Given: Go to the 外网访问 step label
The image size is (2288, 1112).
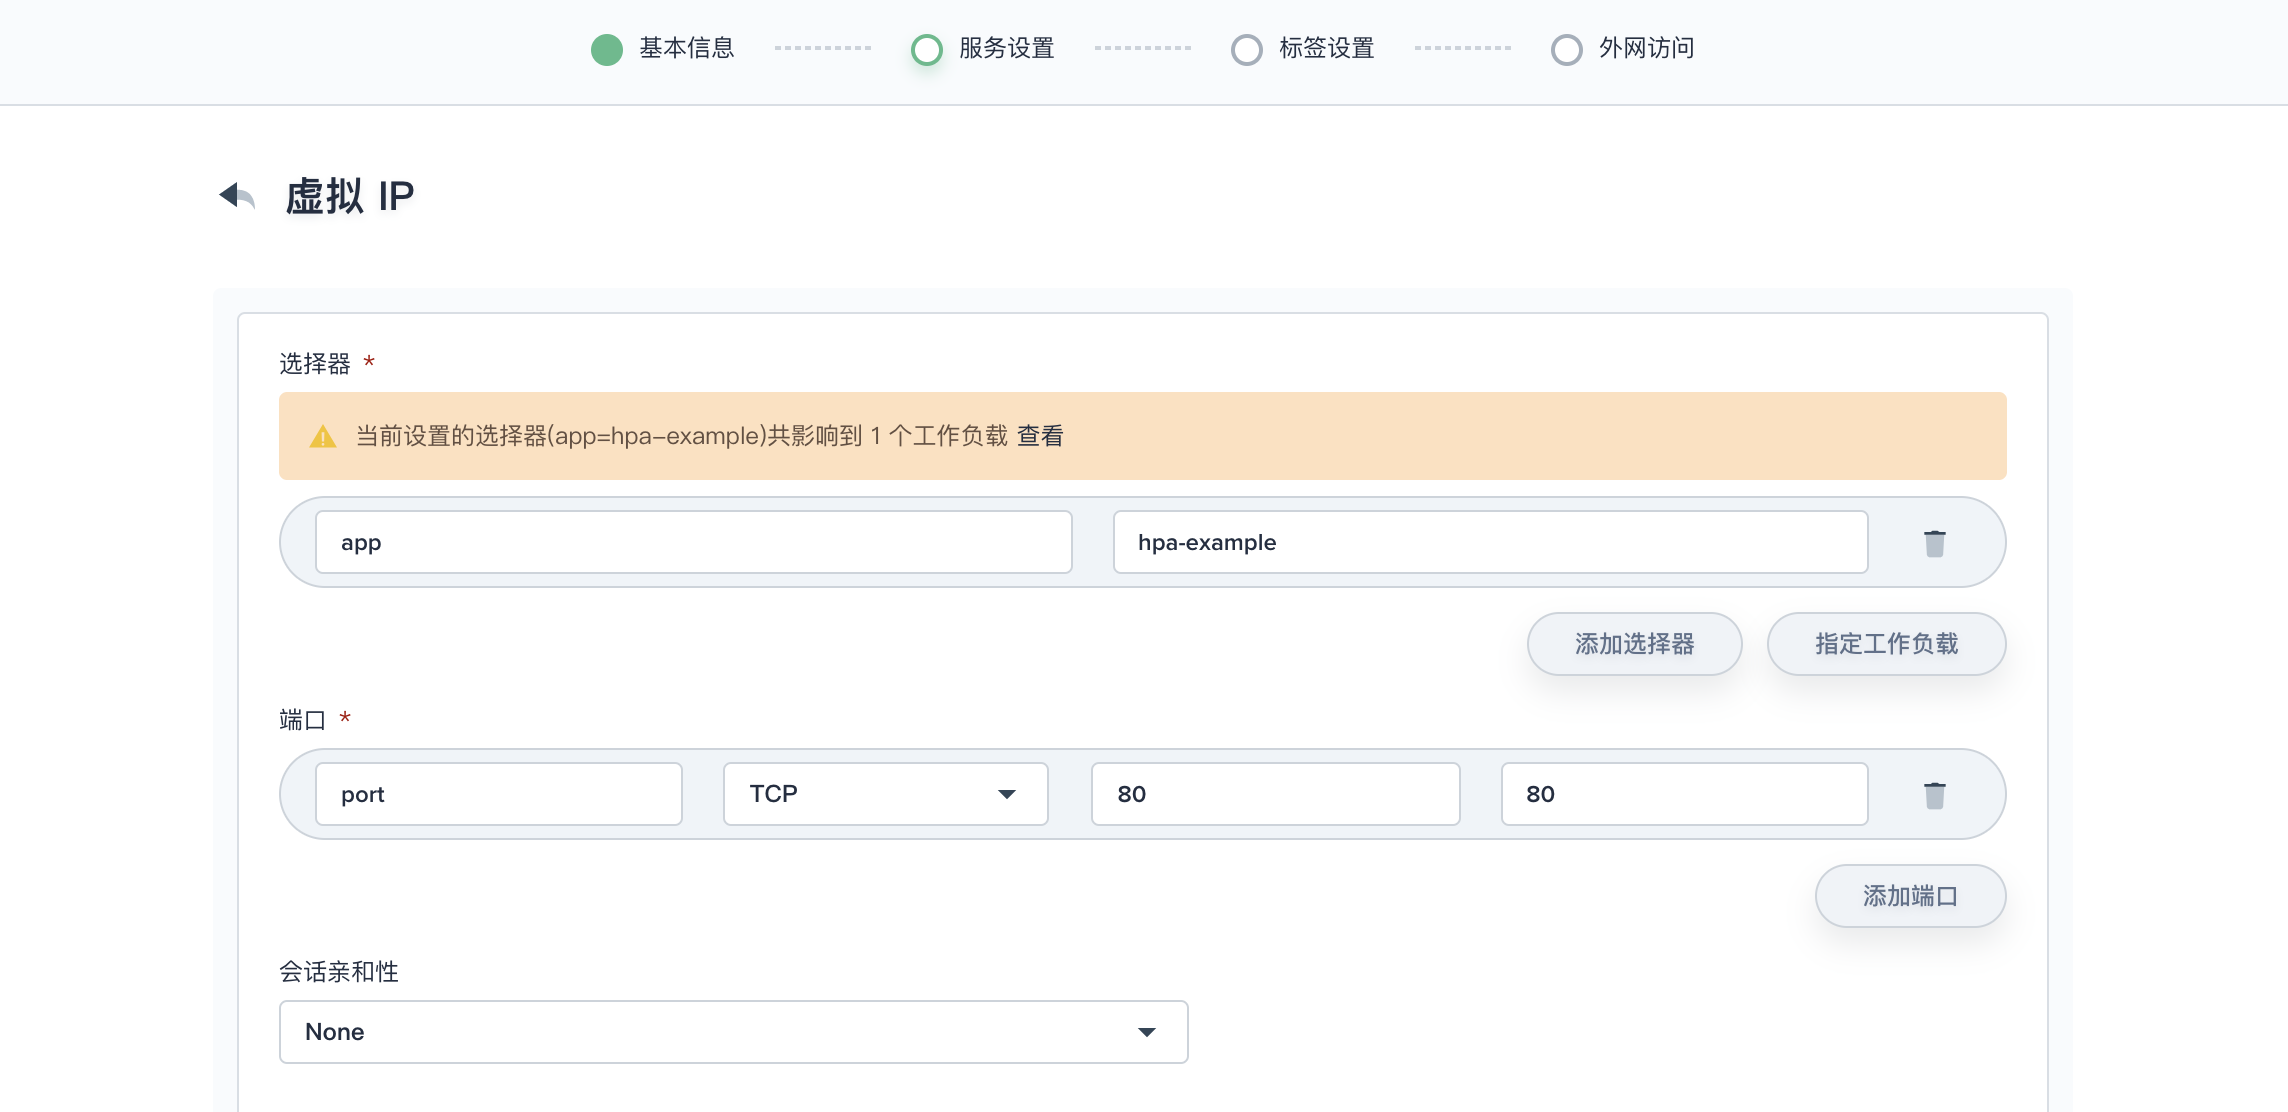Looking at the screenshot, I should 1647,48.
